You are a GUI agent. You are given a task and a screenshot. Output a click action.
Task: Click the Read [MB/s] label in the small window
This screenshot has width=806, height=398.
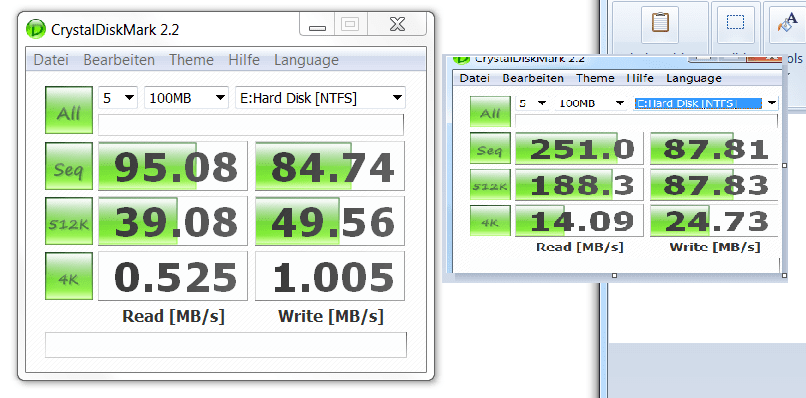point(580,247)
